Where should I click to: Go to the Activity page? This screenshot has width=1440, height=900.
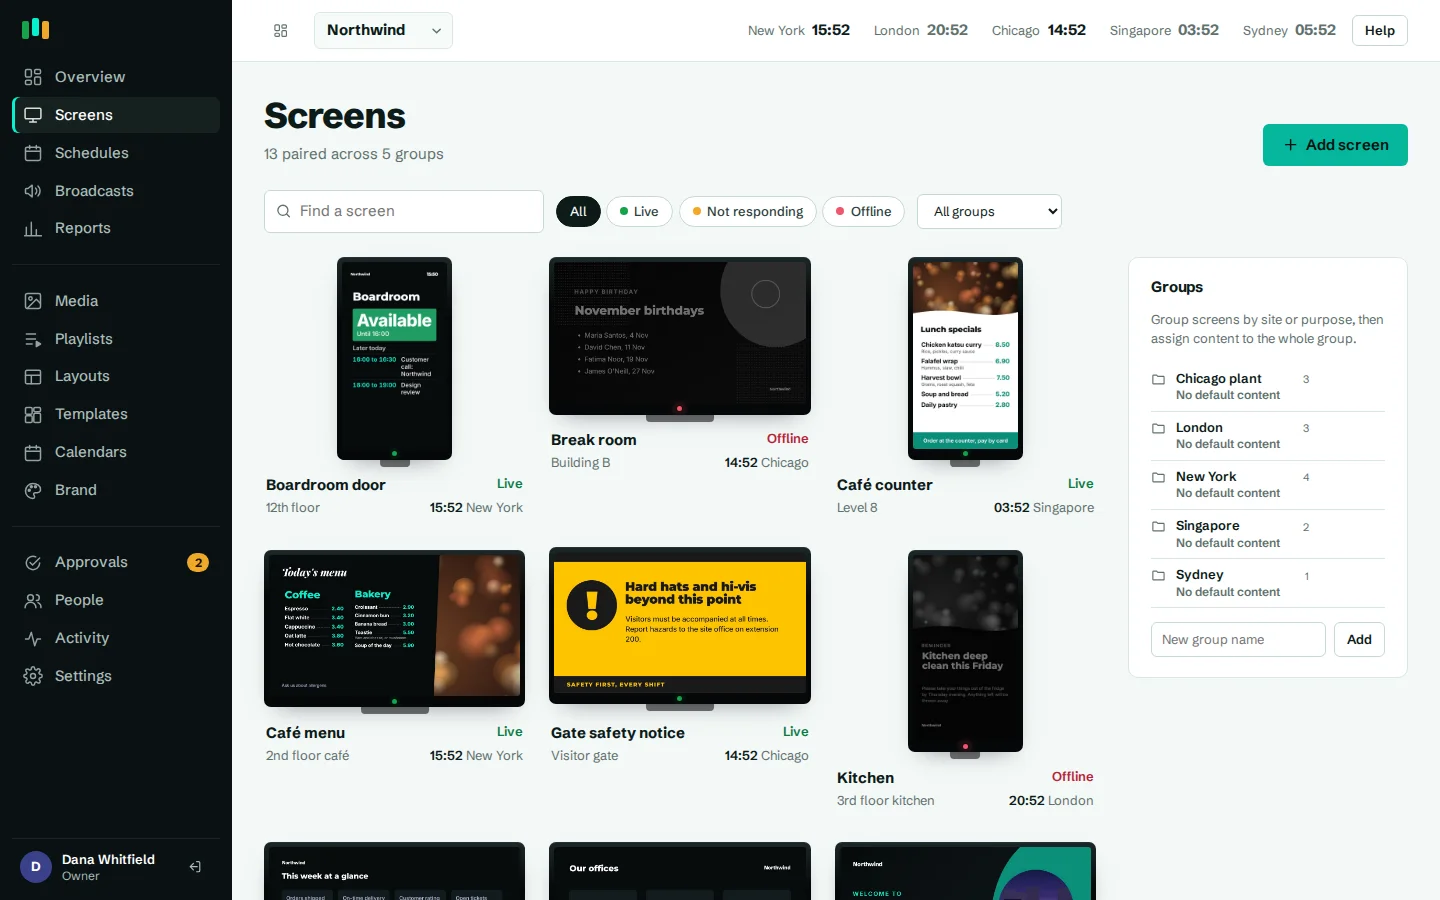coord(116,638)
